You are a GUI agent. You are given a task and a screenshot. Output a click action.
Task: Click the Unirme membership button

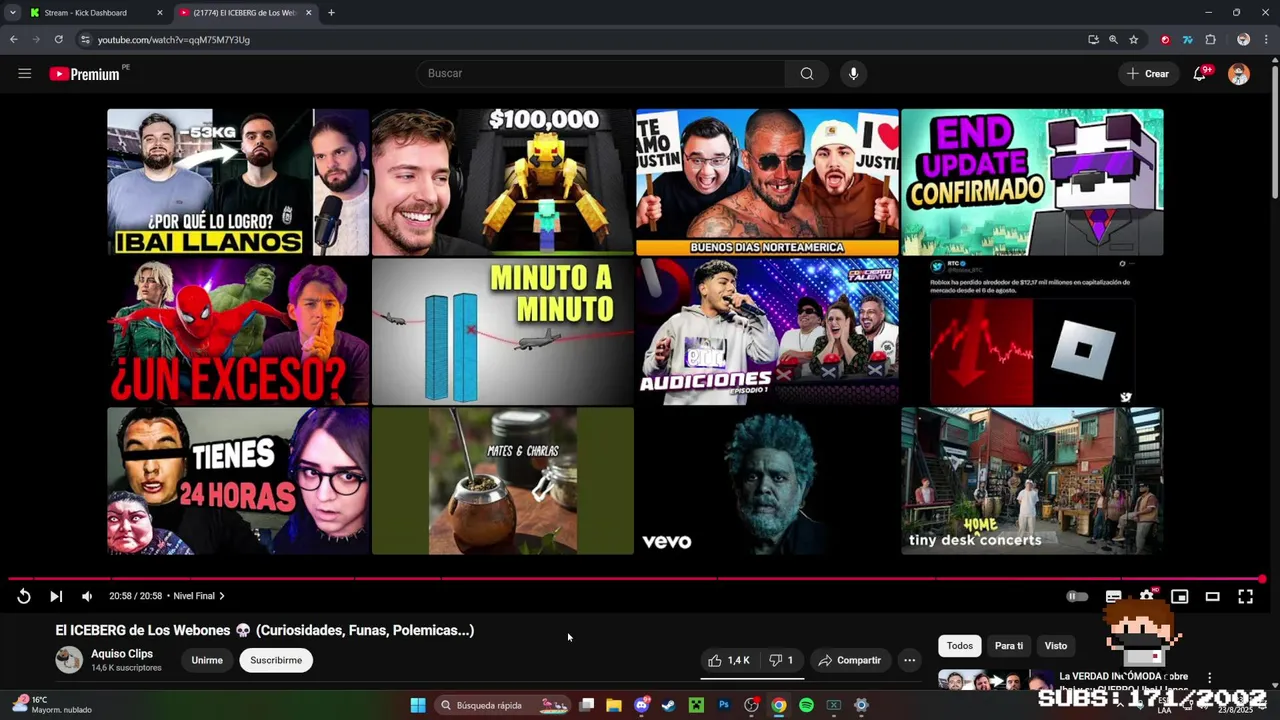click(x=207, y=660)
